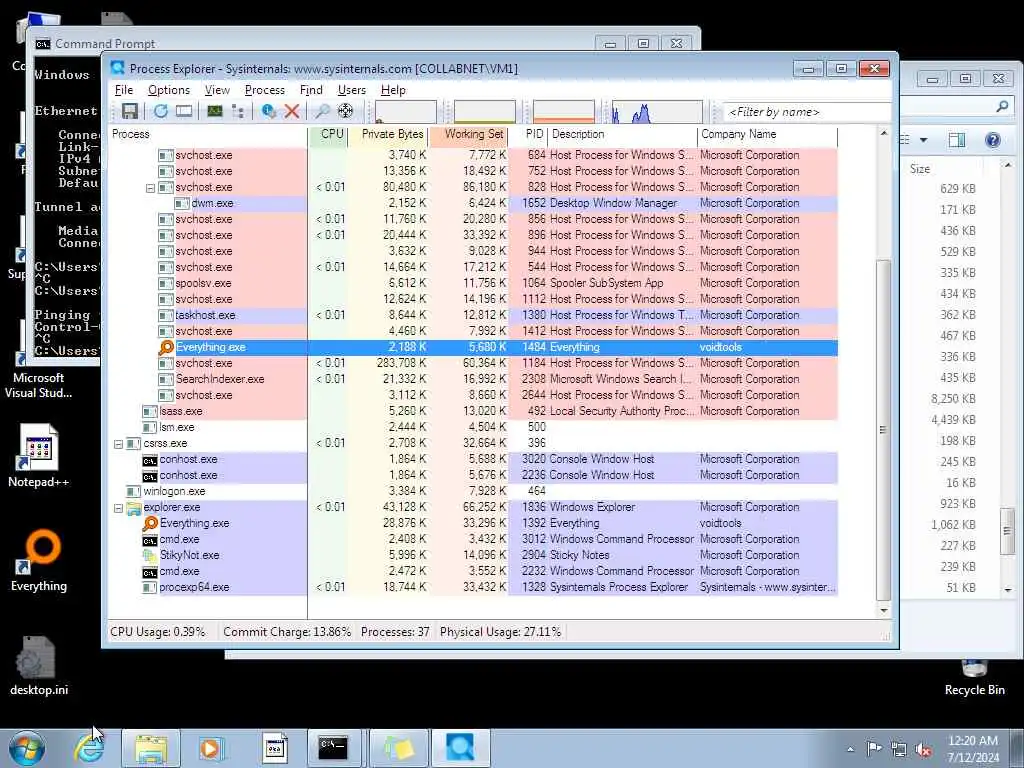The image size is (1024, 768).
Task: Open the Help menu
Action: coord(393,90)
